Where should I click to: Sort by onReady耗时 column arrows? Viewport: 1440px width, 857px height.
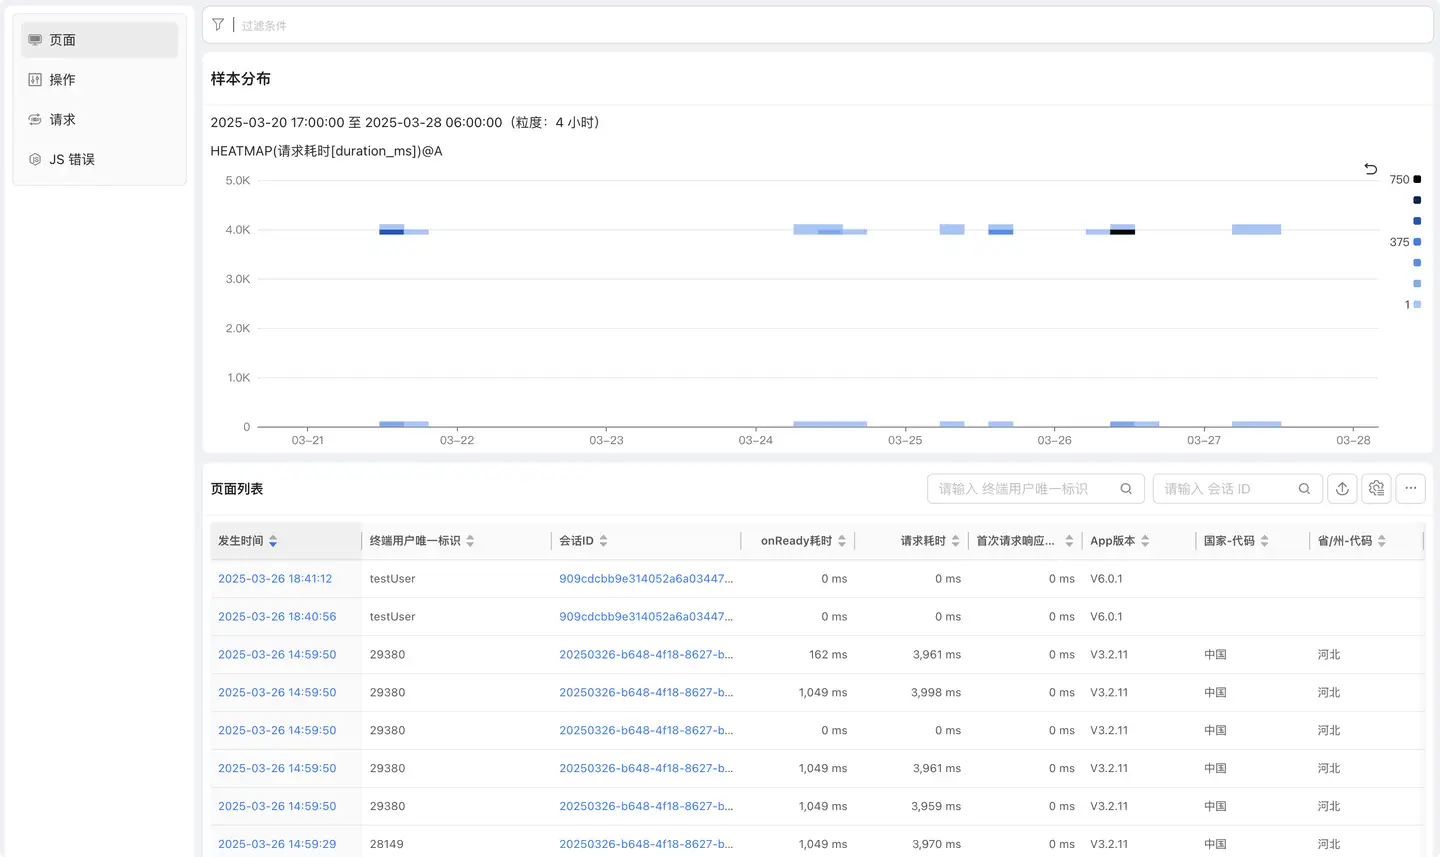(x=842, y=541)
